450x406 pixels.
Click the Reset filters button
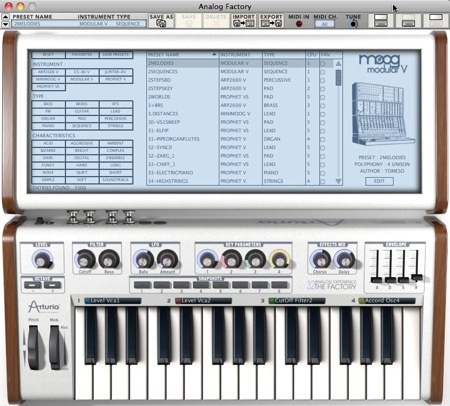48,54
